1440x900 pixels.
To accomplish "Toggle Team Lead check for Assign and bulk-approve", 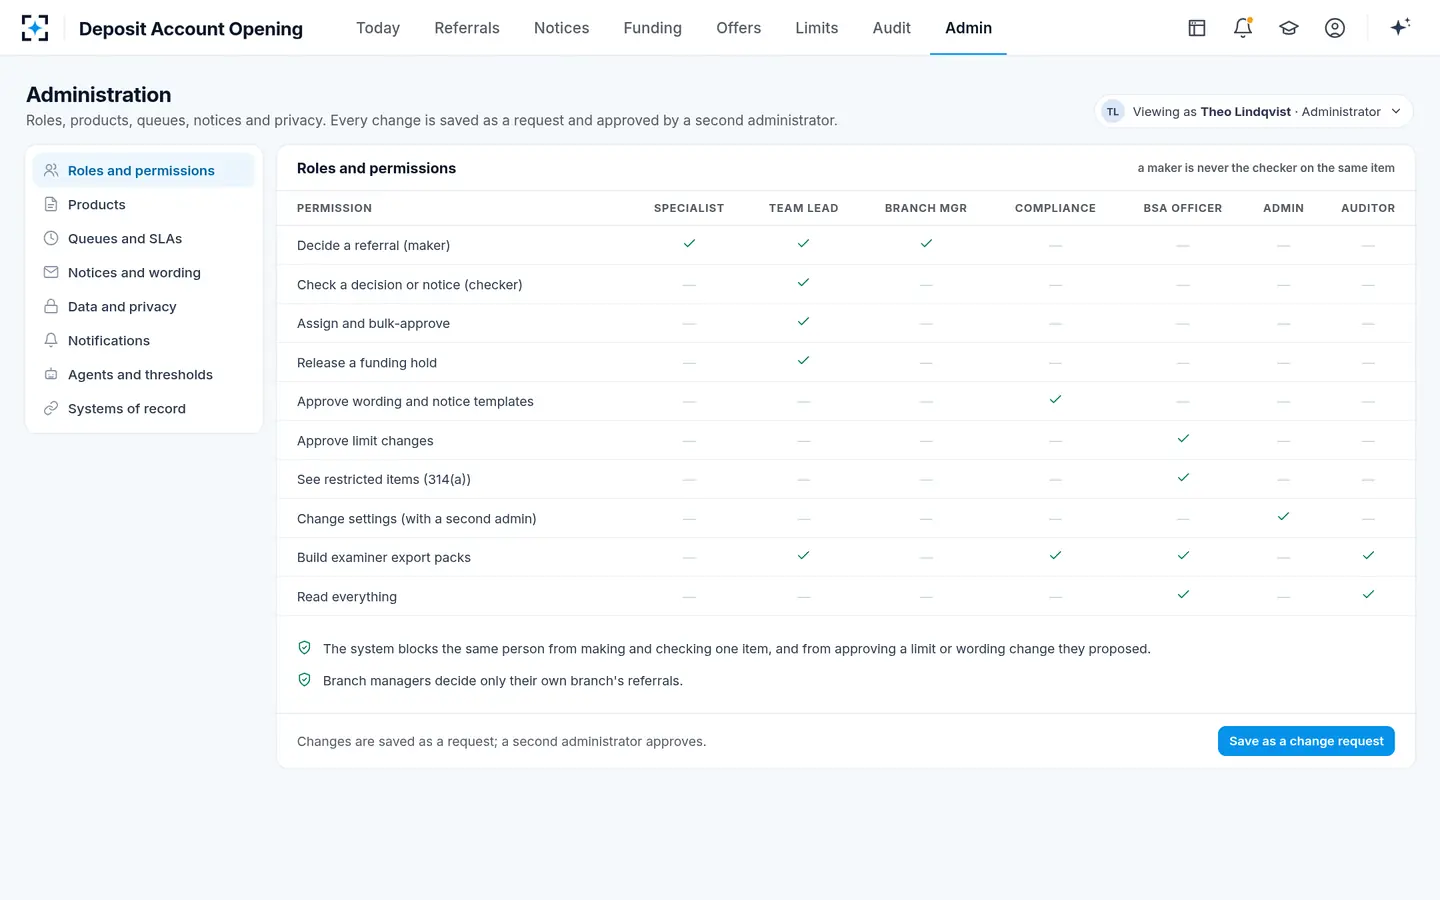I will [x=803, y=321].
